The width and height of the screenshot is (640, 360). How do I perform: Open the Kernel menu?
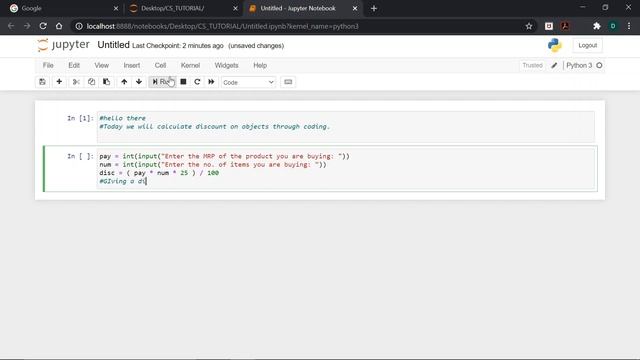[190, 65]
